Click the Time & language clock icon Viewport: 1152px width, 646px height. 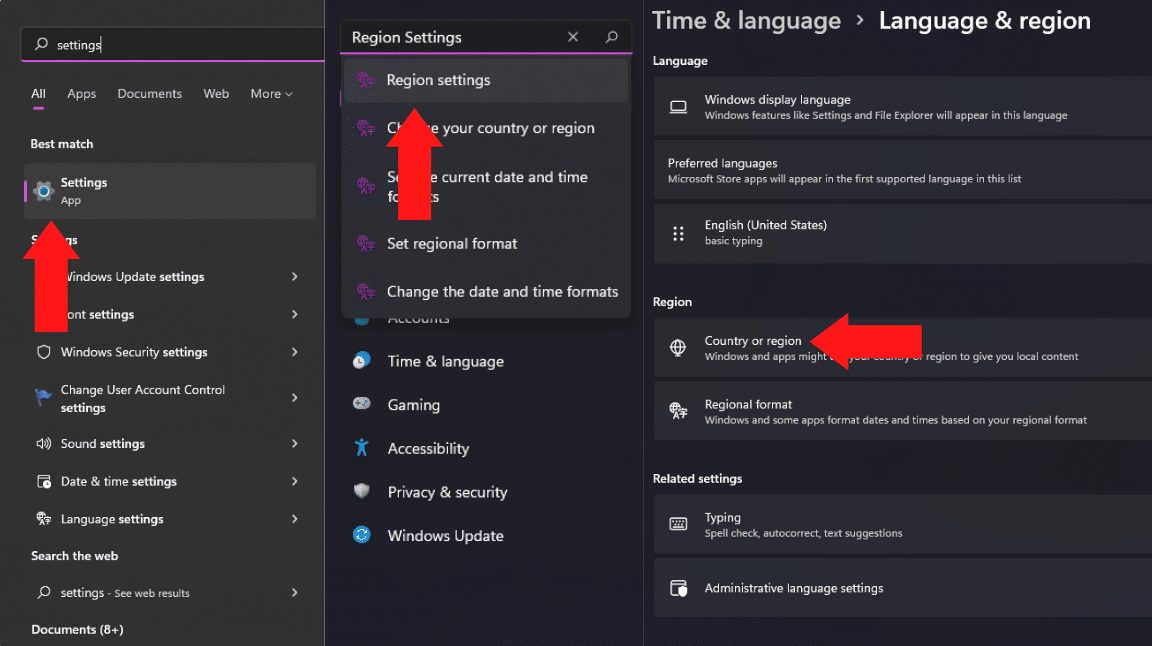(x=361, y=361)
